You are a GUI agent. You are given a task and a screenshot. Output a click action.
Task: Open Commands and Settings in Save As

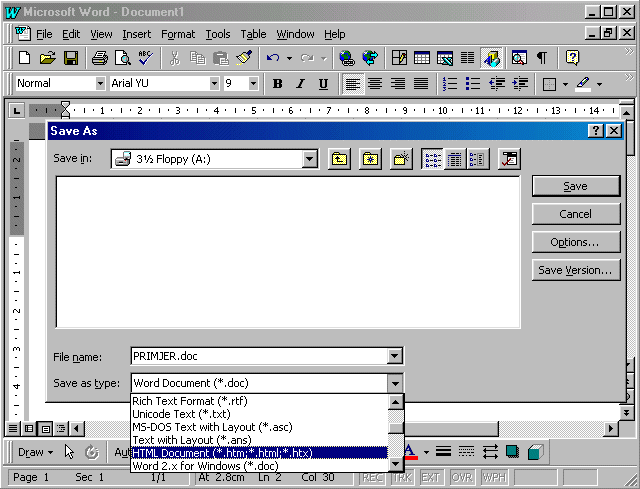(x=509, y=159)
